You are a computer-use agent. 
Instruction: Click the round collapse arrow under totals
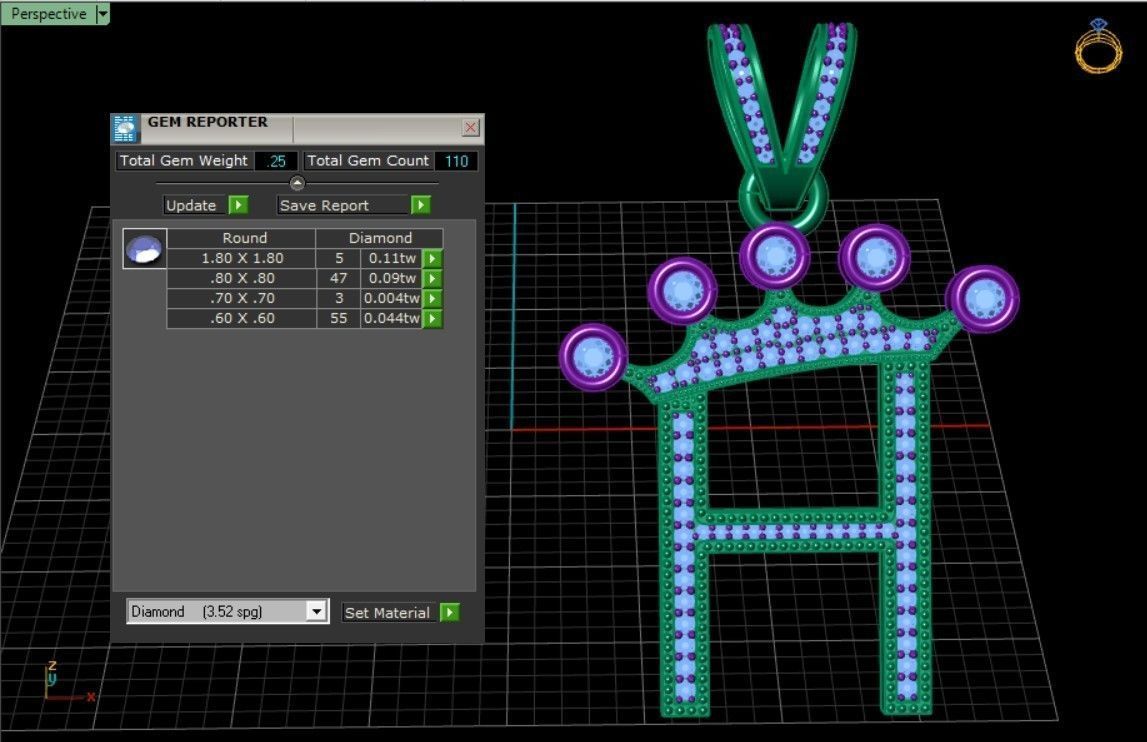297,183
